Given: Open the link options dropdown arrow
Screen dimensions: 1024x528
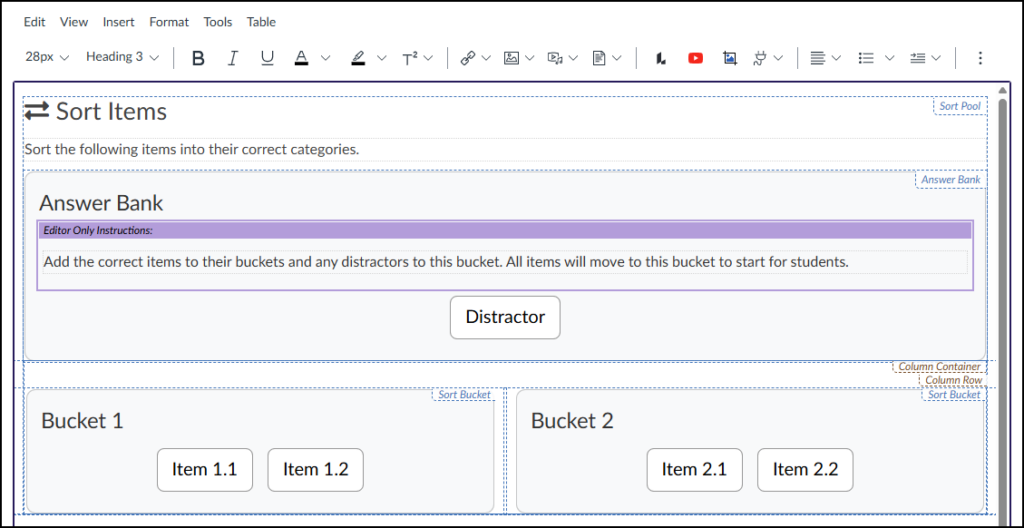Looking at the screenshot, I should point(486,58).
